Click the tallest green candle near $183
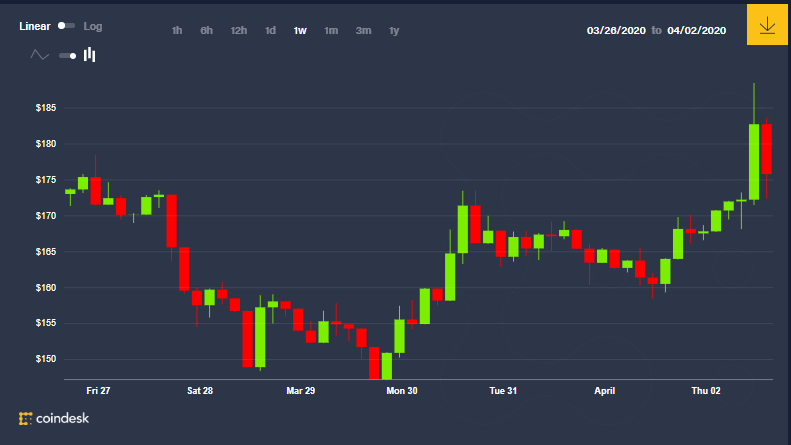 tap(754, 161)
